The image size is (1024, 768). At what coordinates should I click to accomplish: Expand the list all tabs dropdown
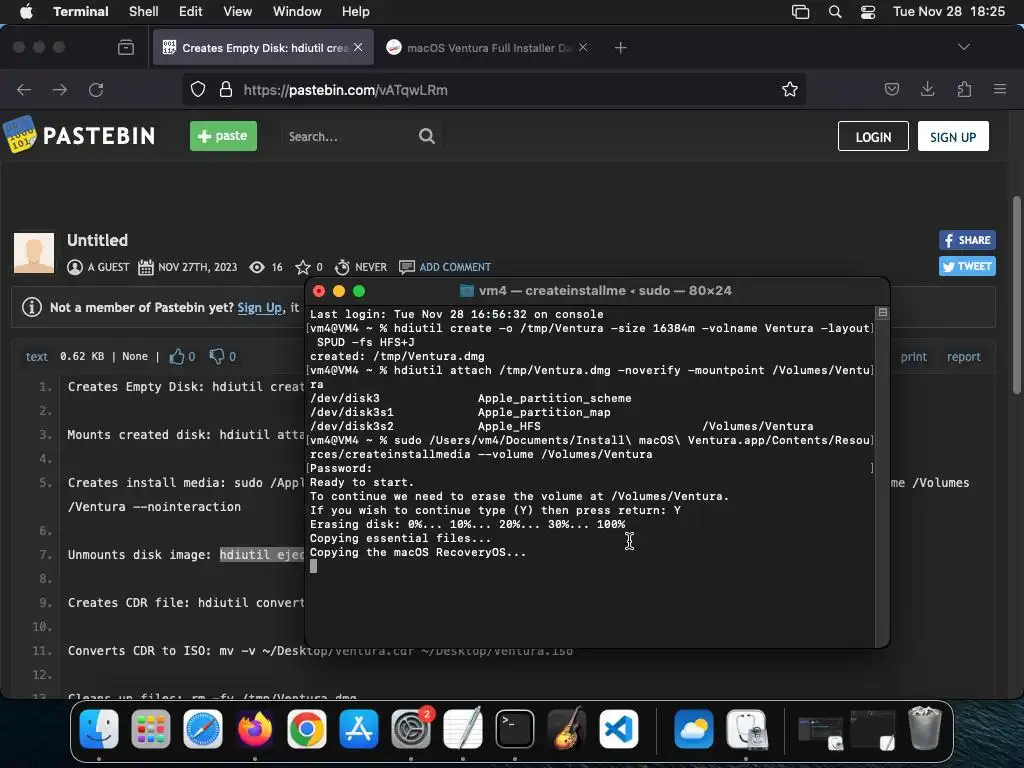click(963, 47)
